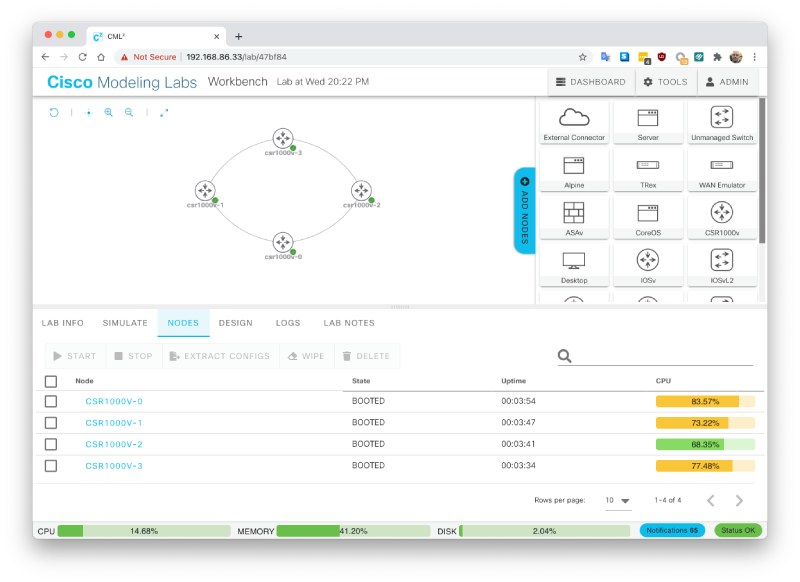This screenshot has width=800, height=582.
Task: Reset canvas view with the undo icon
Action: [x=54, y=112]
